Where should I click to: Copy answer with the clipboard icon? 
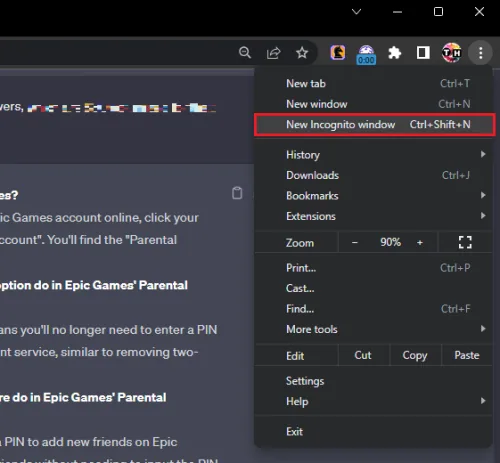[x=237, y=193]
